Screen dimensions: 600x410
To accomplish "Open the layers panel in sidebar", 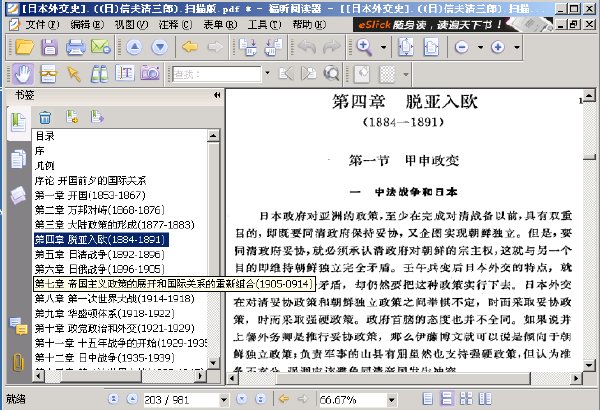I will pyautogui.click(x=18, y=195).
